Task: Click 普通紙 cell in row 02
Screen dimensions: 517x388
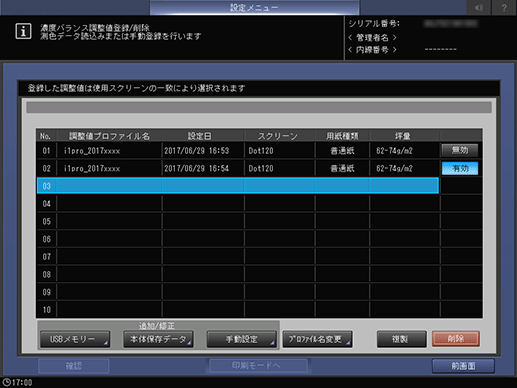Action: [342, 168]
